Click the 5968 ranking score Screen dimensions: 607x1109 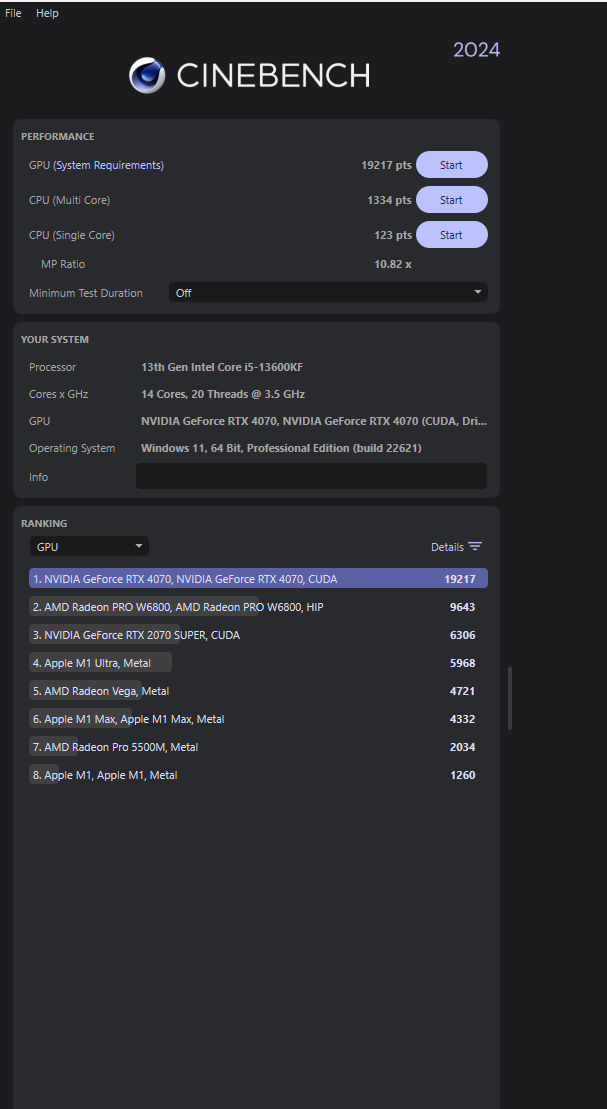pos(463,663)
